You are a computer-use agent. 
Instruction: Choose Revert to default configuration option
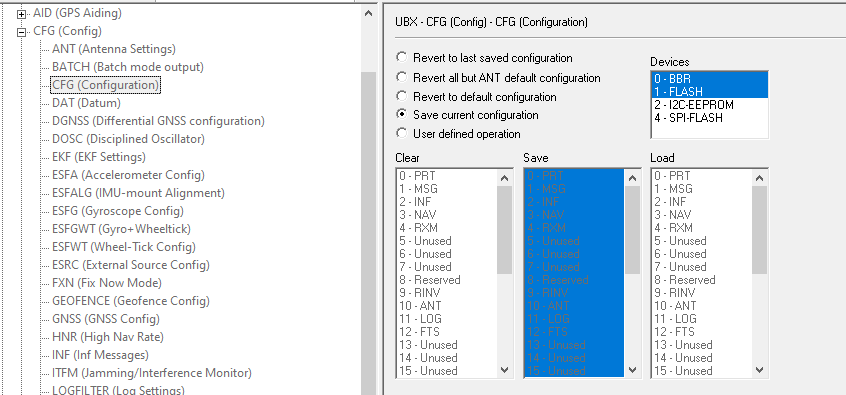click(x=401, y=97)
